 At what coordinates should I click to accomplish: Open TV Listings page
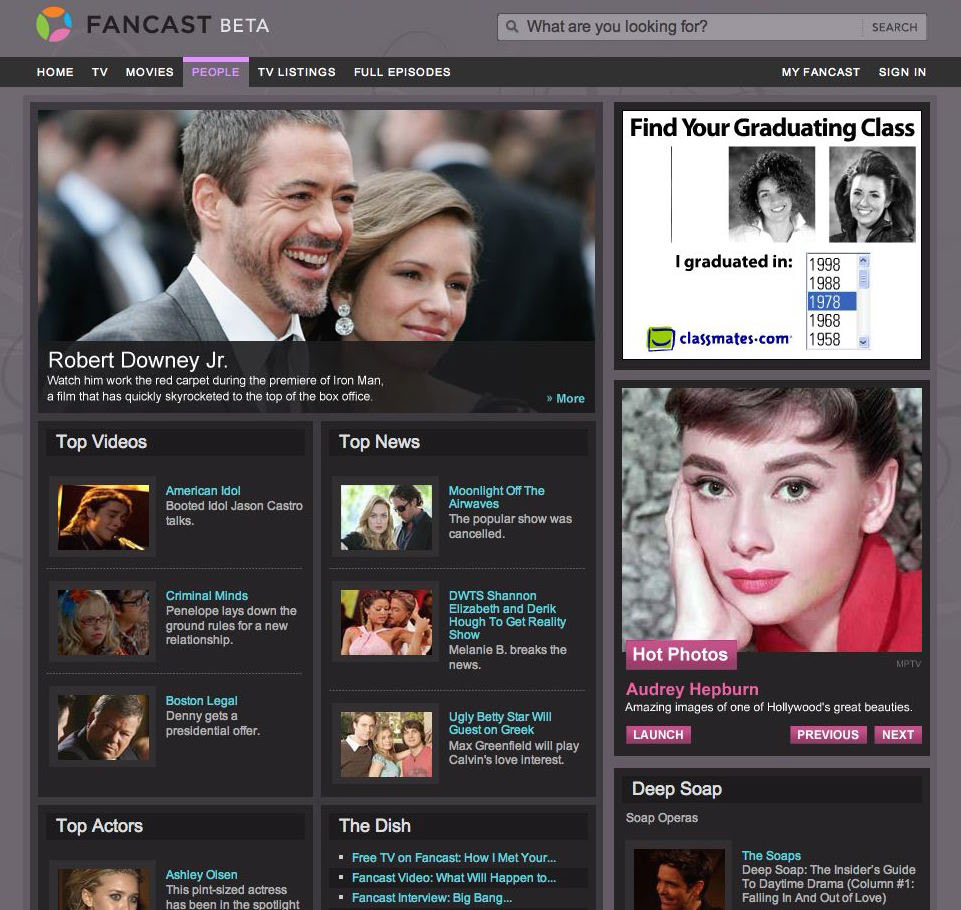pyautogui.click(x=297, y=72)
